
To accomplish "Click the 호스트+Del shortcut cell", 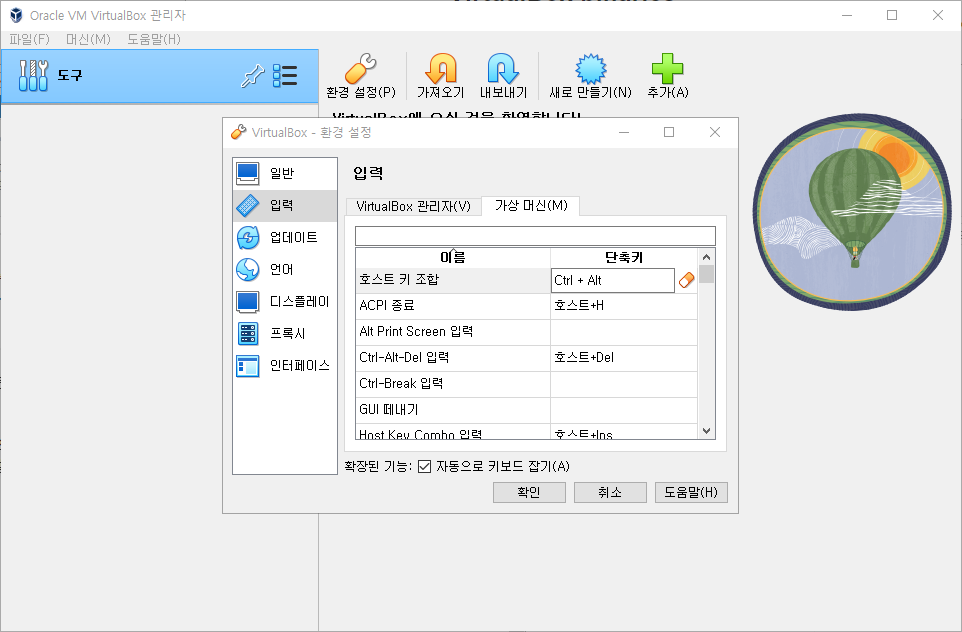I will 624,358.
